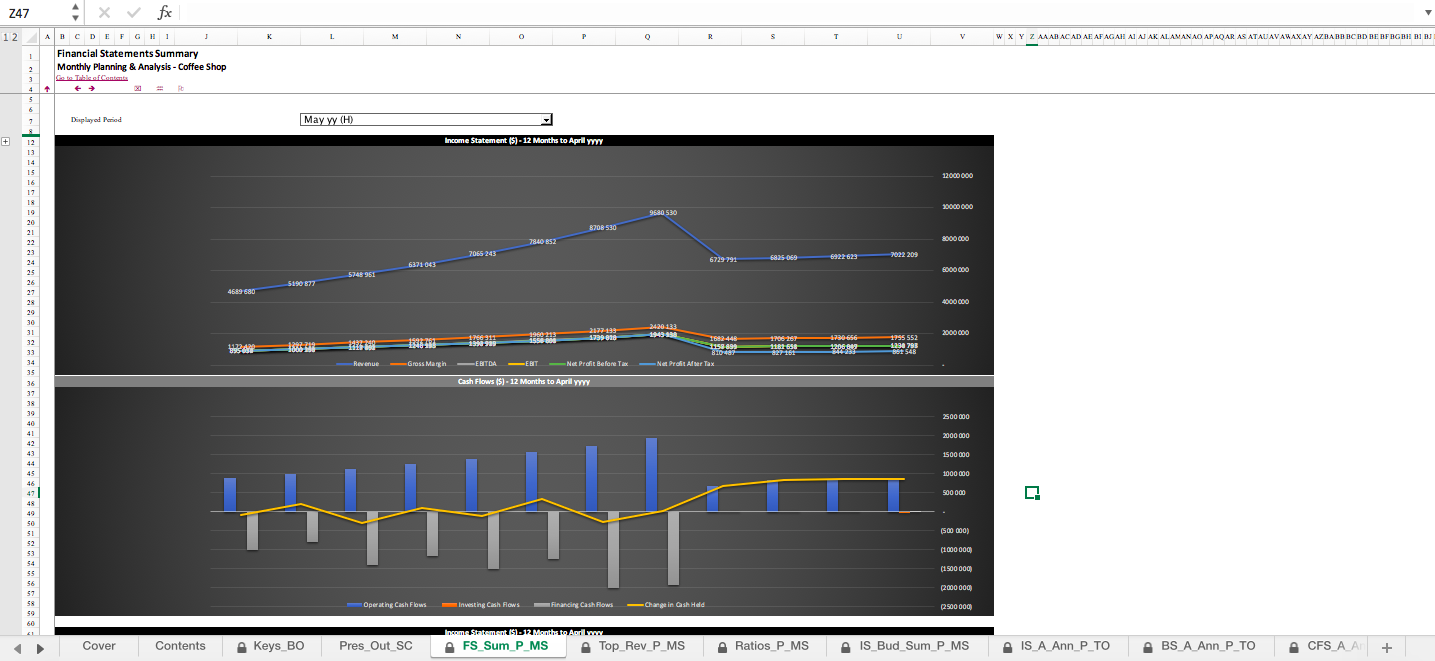Show outline level 1 rows

pyautogui.click(x=5, y=37)
